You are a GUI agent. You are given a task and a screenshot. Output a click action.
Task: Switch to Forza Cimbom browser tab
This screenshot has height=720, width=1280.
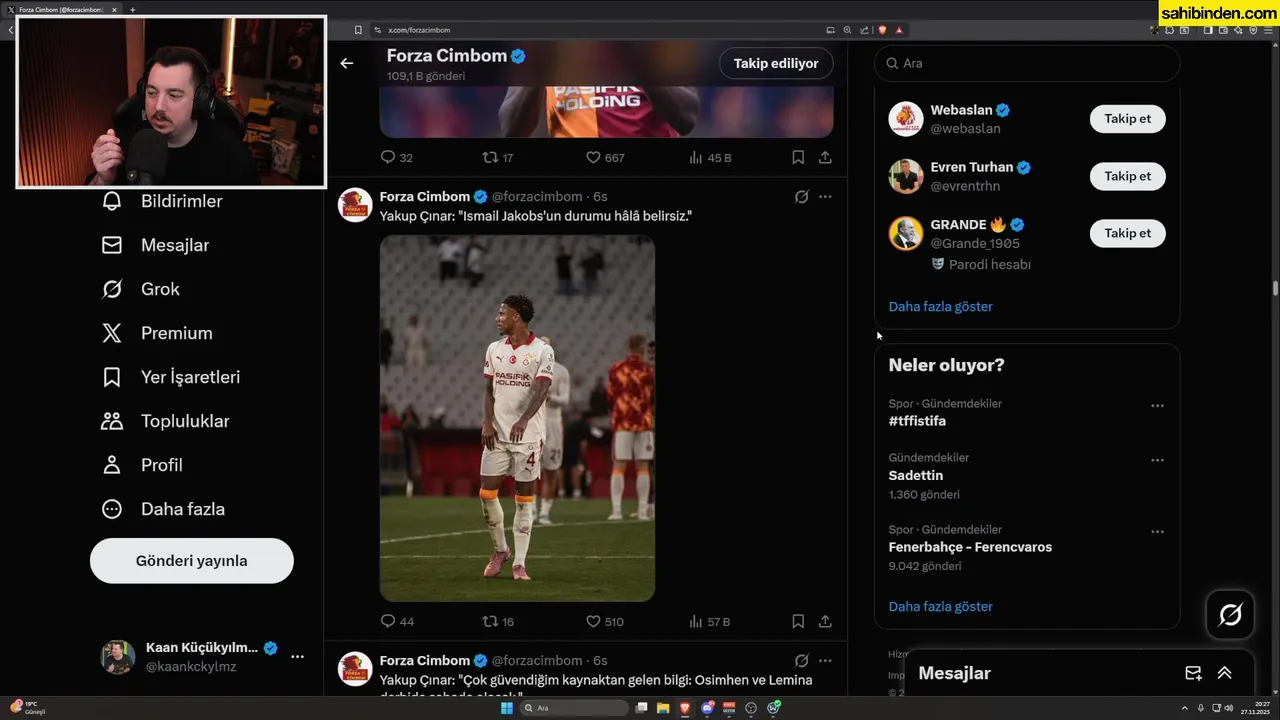coord(60,9)
